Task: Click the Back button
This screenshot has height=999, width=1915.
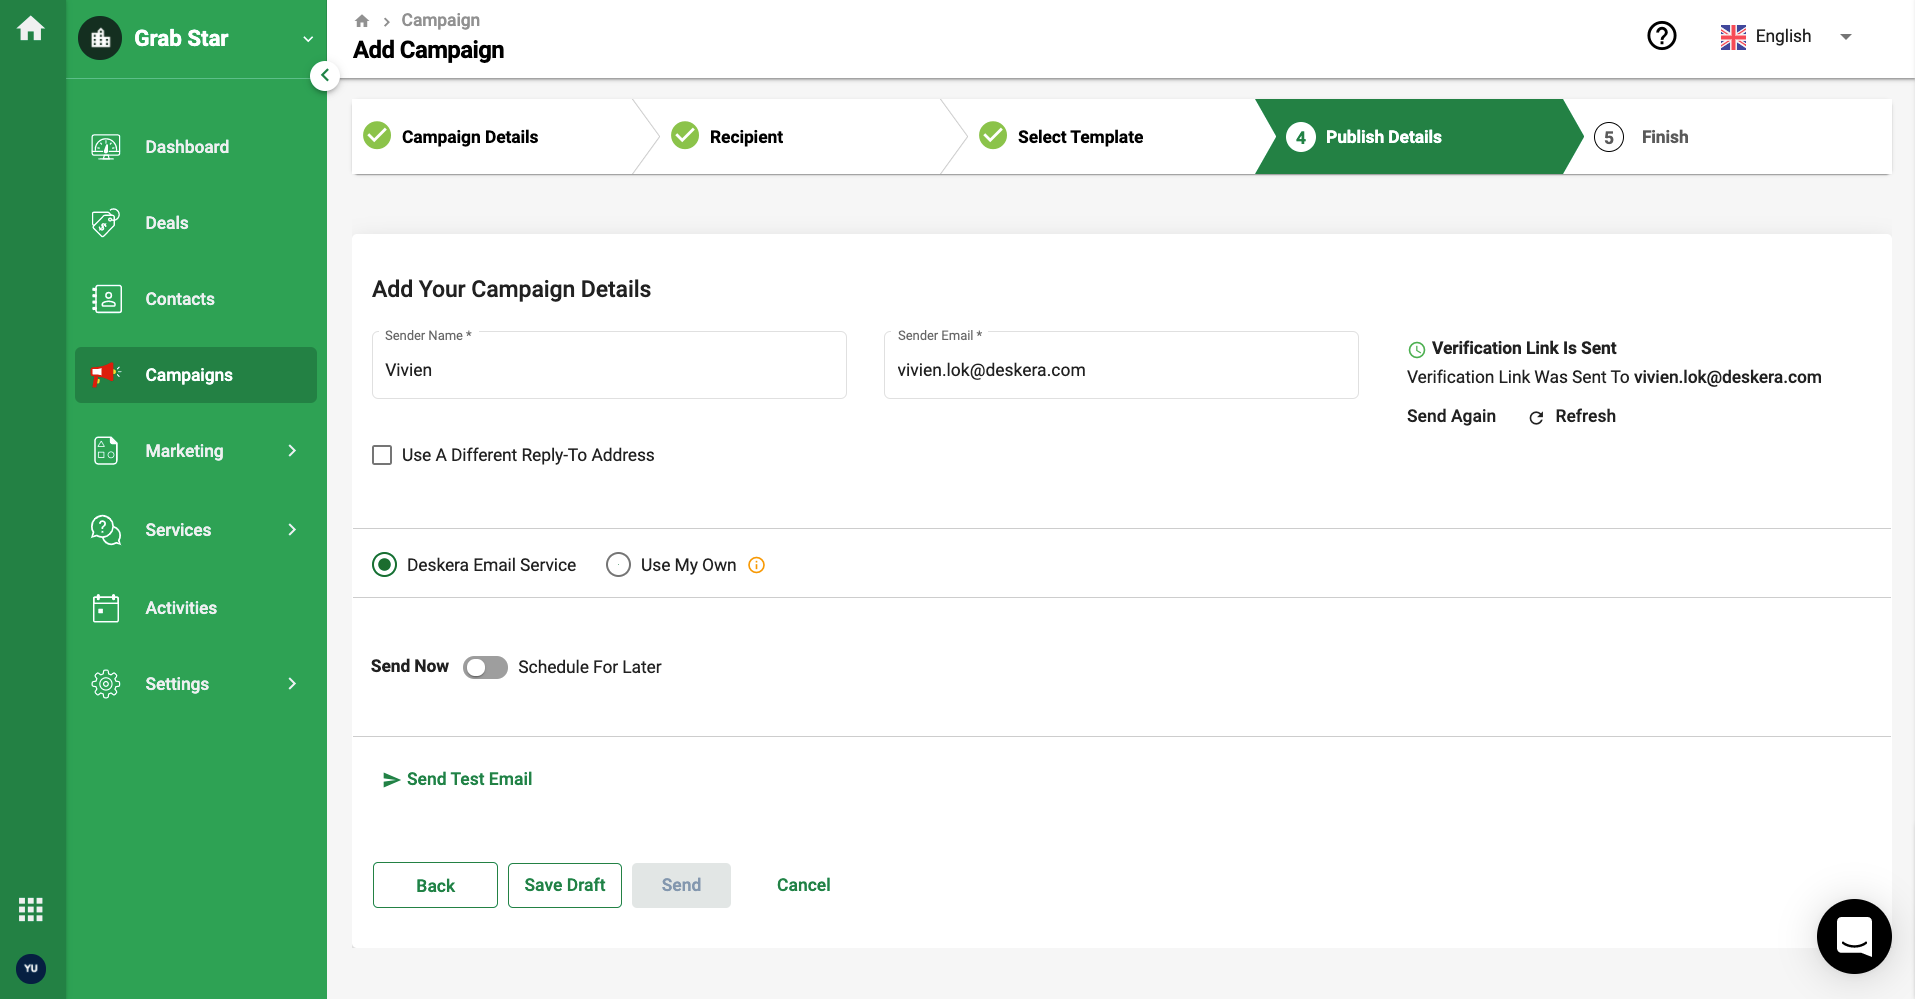Action: (x=435, y=885)
